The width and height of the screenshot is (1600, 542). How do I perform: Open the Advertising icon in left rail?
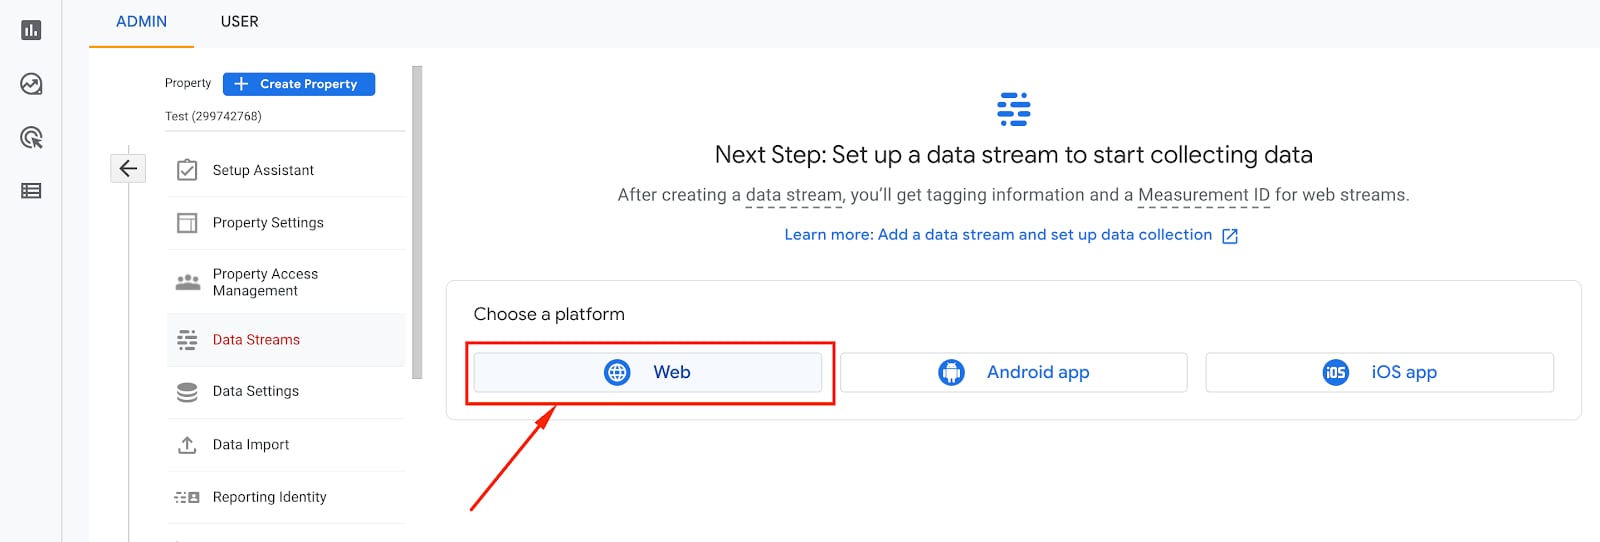pyautogui.click(x=31, y=138)
